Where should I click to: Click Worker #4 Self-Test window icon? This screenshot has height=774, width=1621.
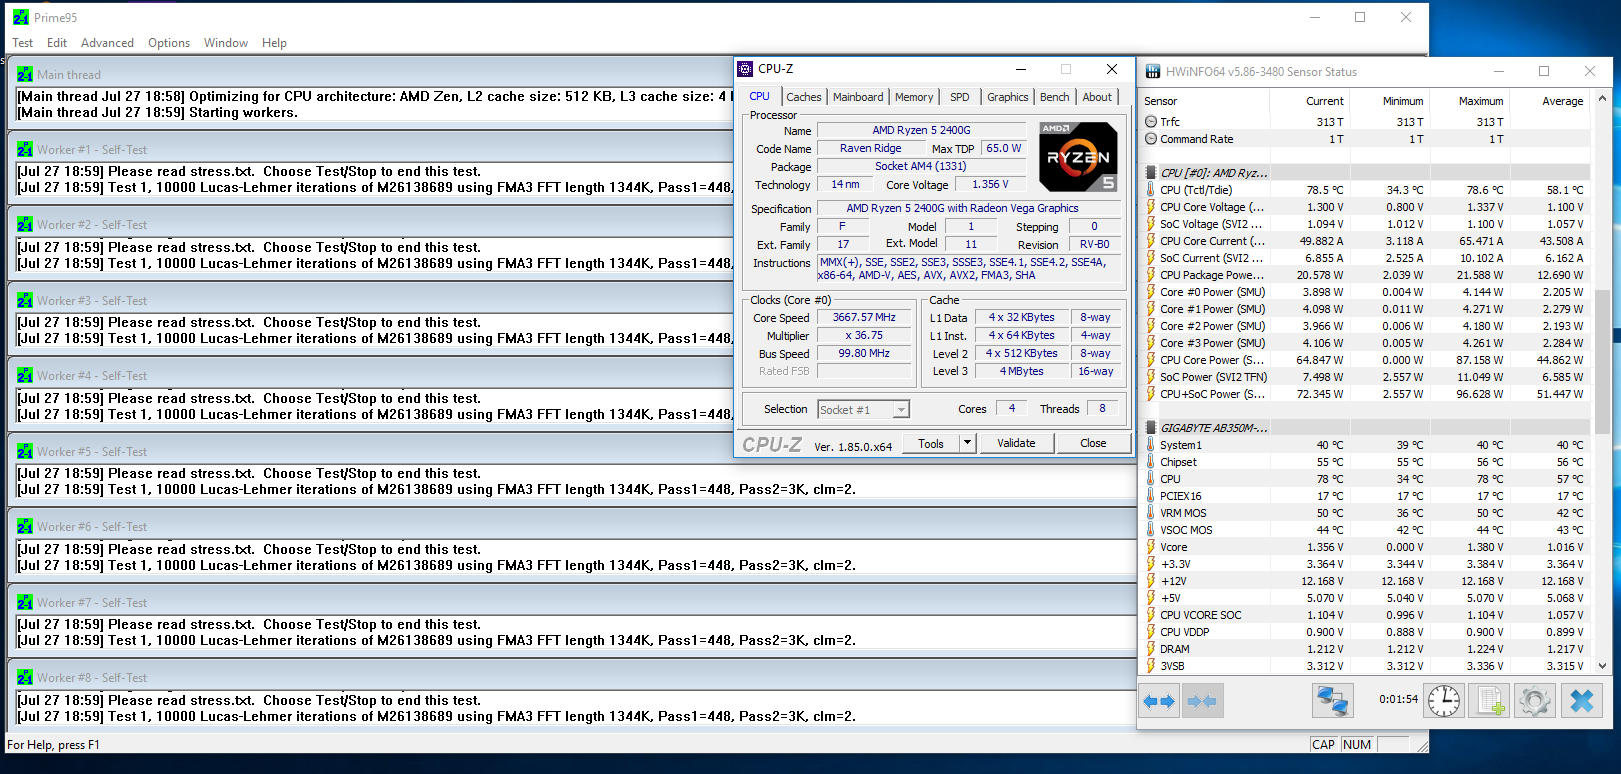coord(25,376)
